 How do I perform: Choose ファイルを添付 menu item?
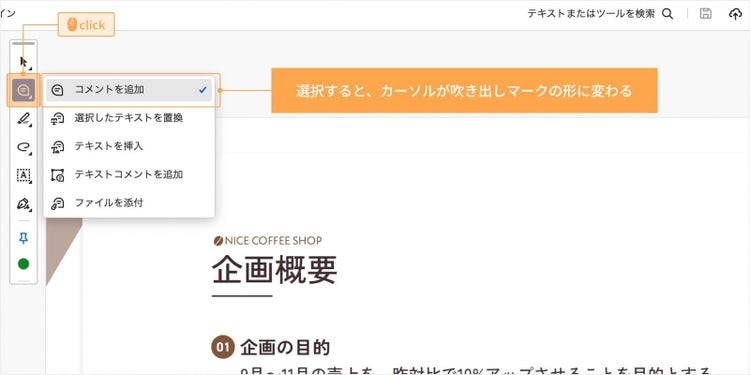(x=129, y=203)
